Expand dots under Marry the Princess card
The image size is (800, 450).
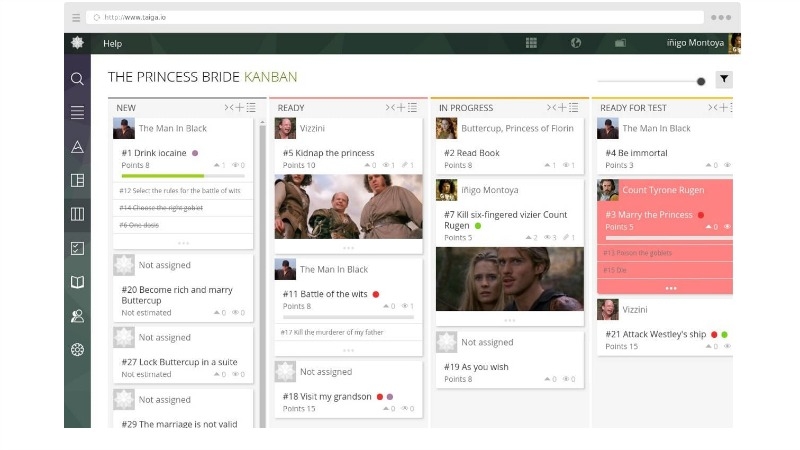[671, 288]
